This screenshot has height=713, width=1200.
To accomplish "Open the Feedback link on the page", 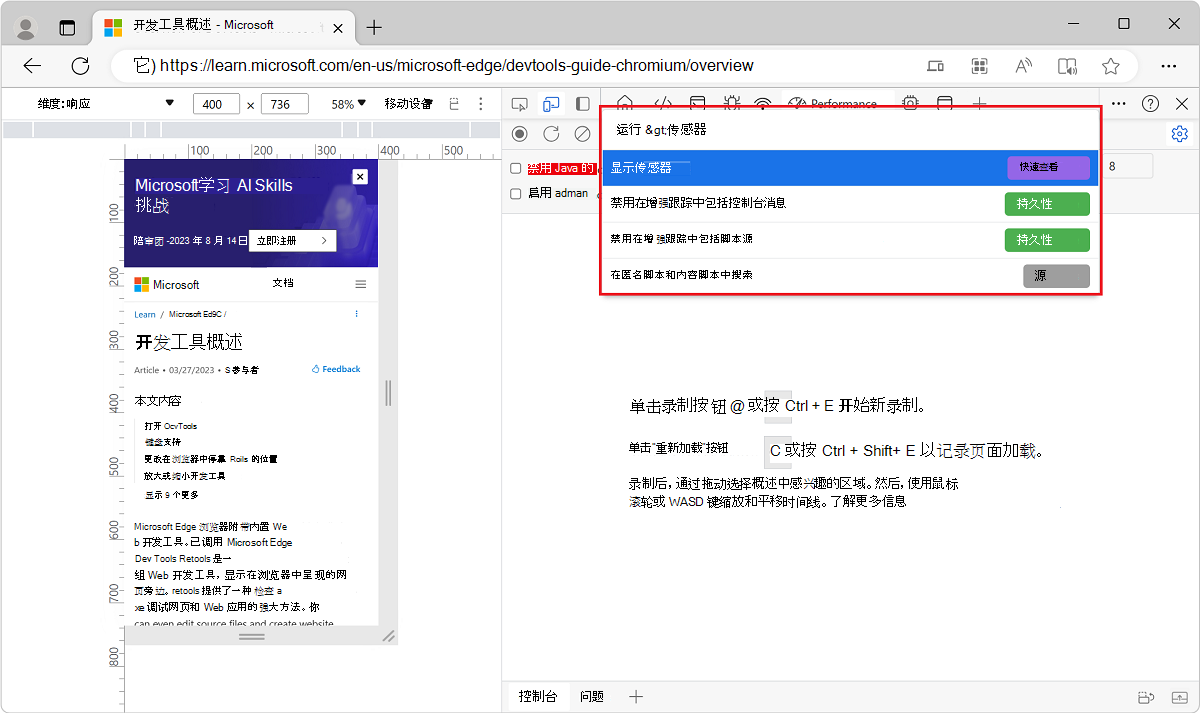I will point(336,368).
